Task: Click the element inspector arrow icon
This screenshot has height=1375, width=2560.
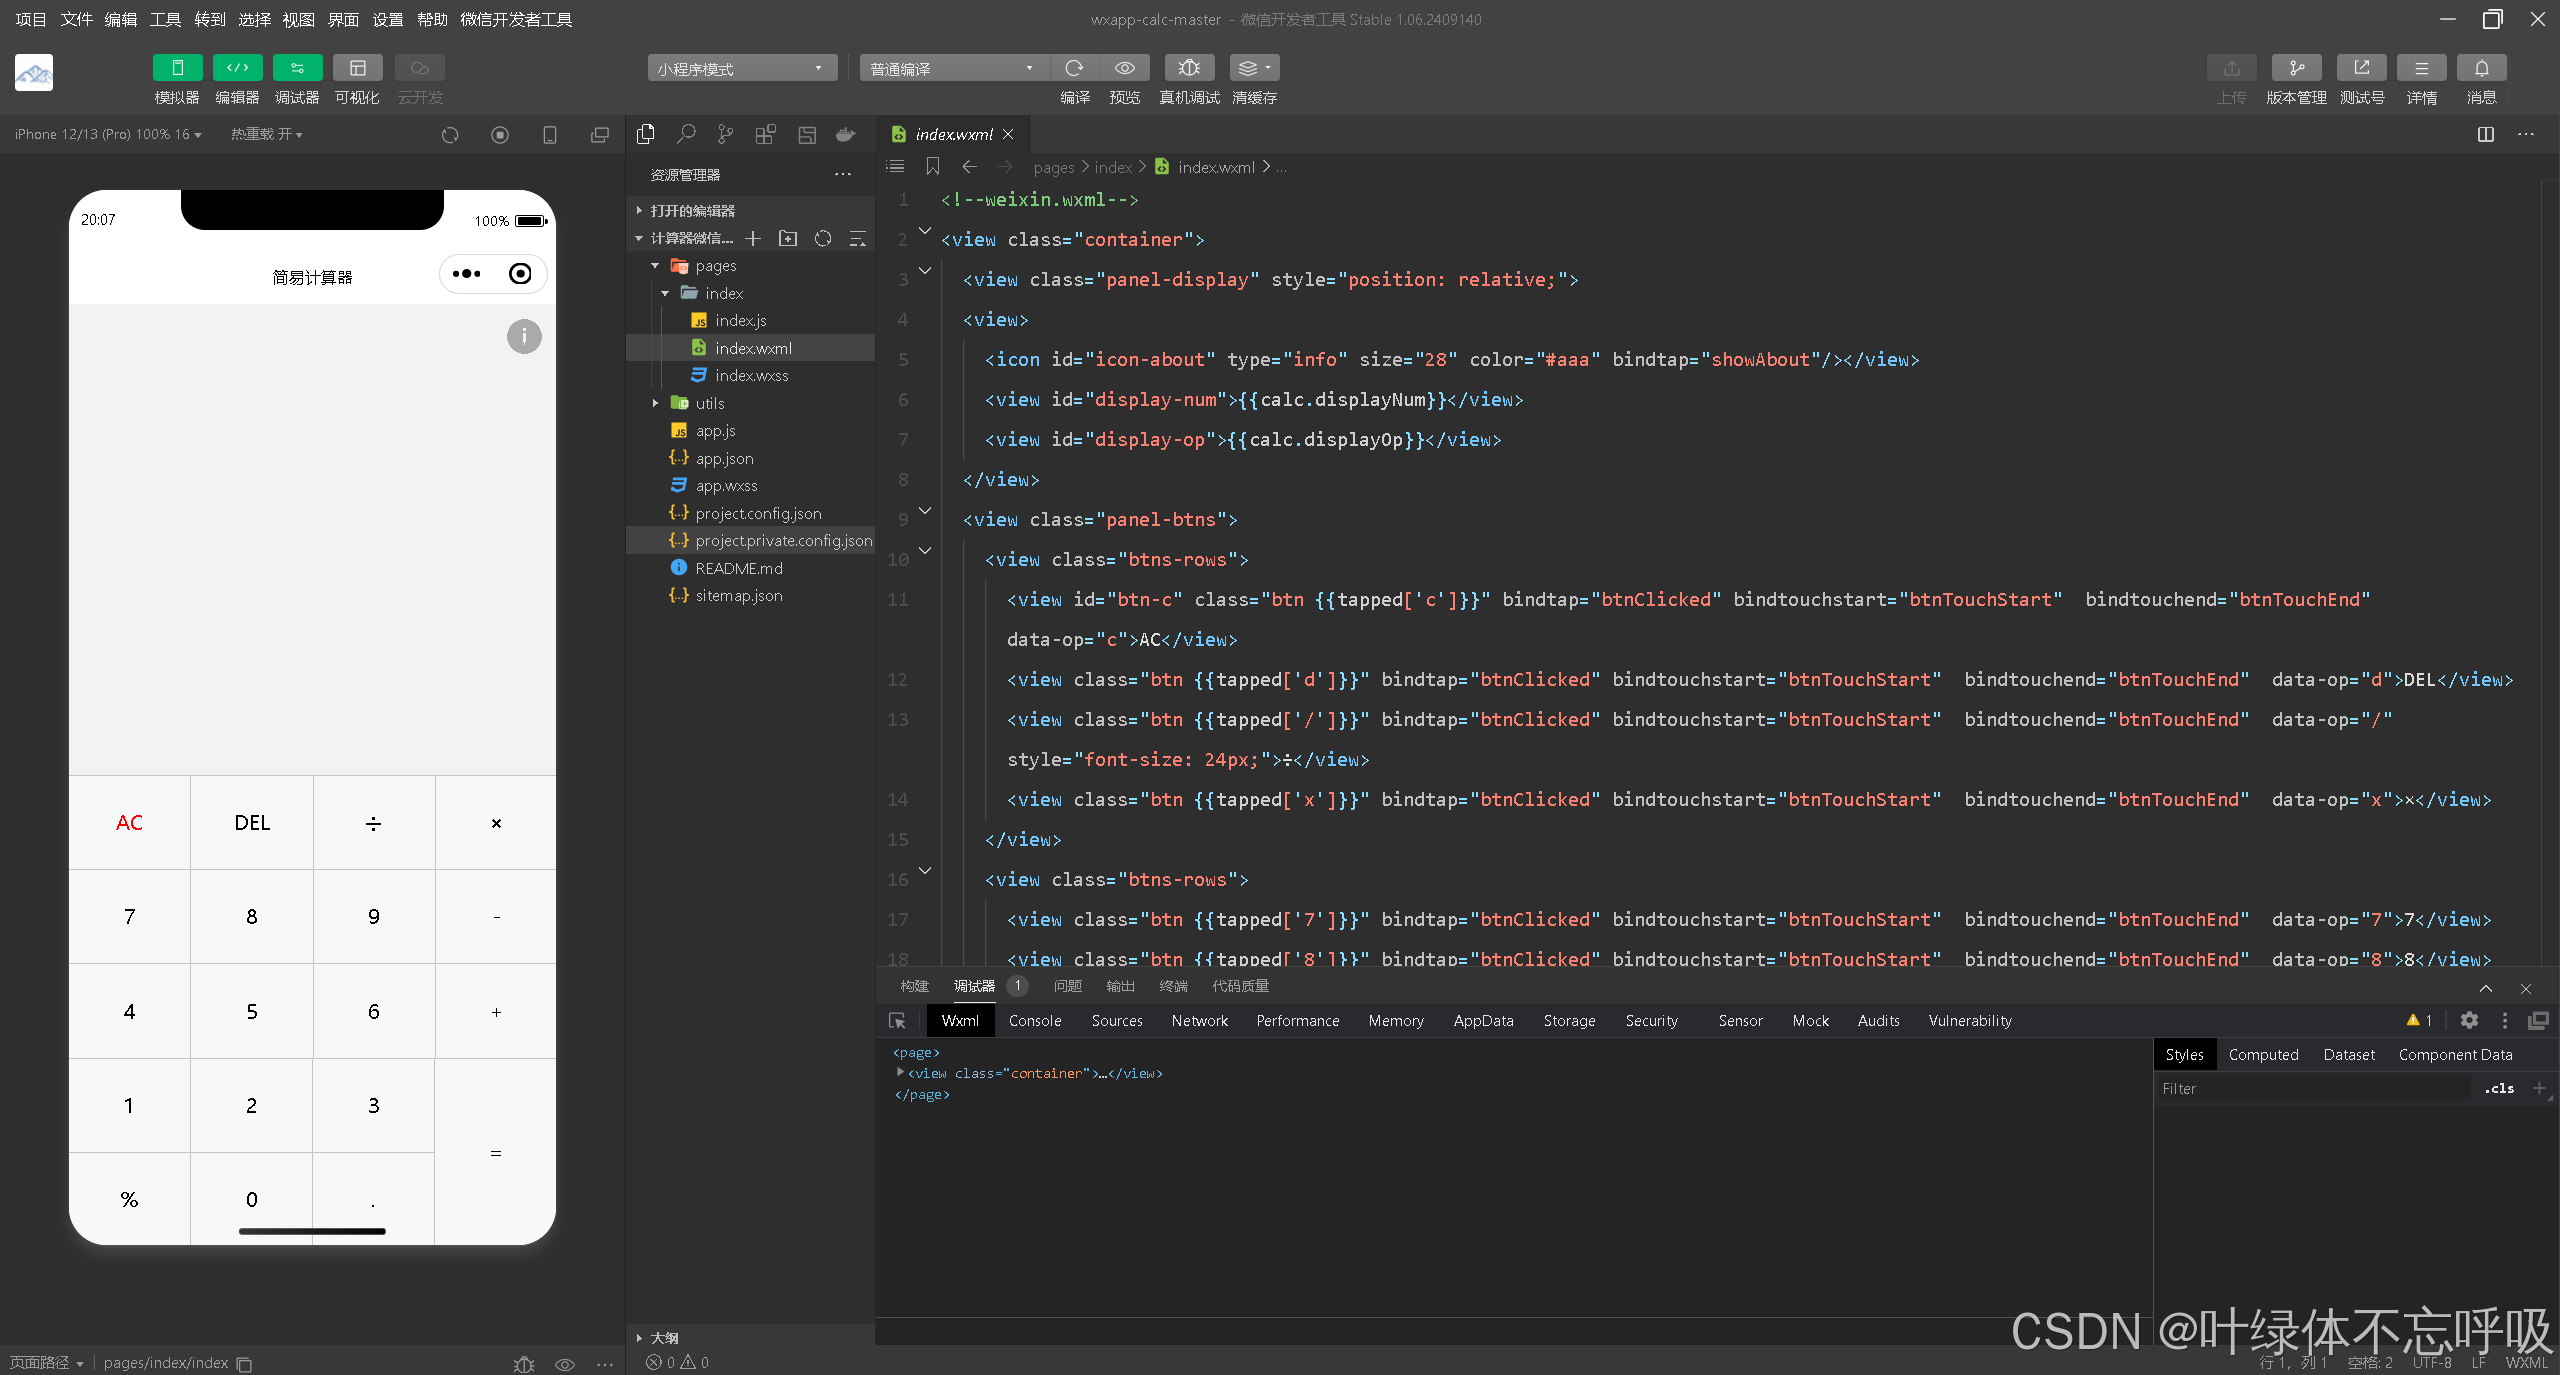Action: click(897, 1021)
